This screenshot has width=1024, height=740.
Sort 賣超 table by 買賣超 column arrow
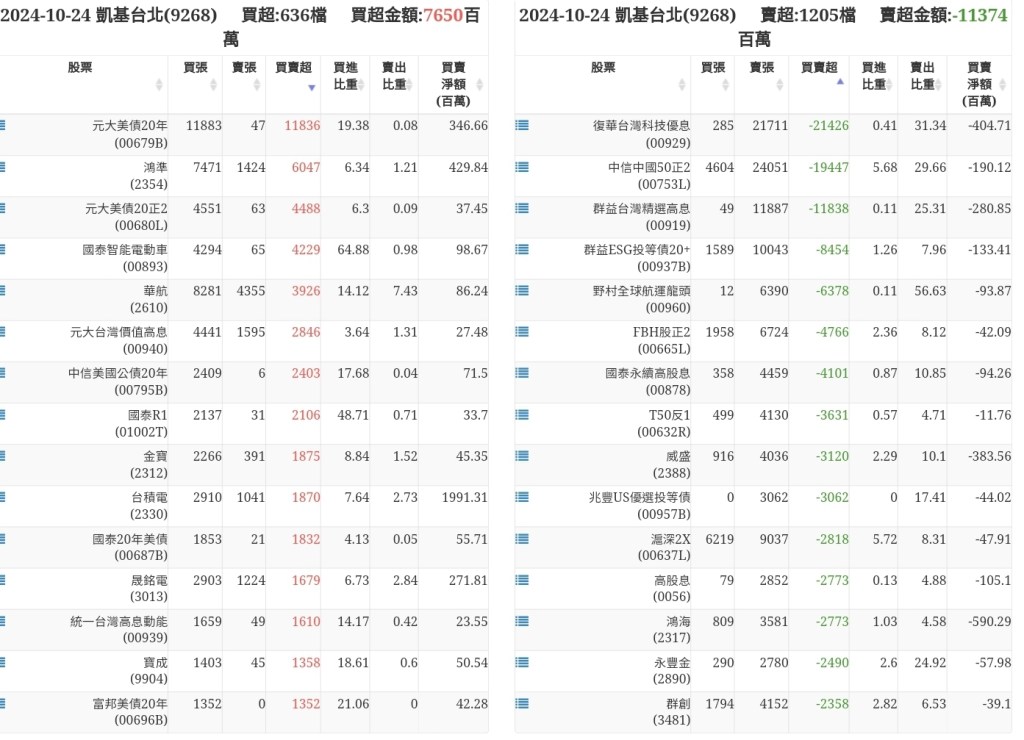pyautogui.click(x=840, y=82)
